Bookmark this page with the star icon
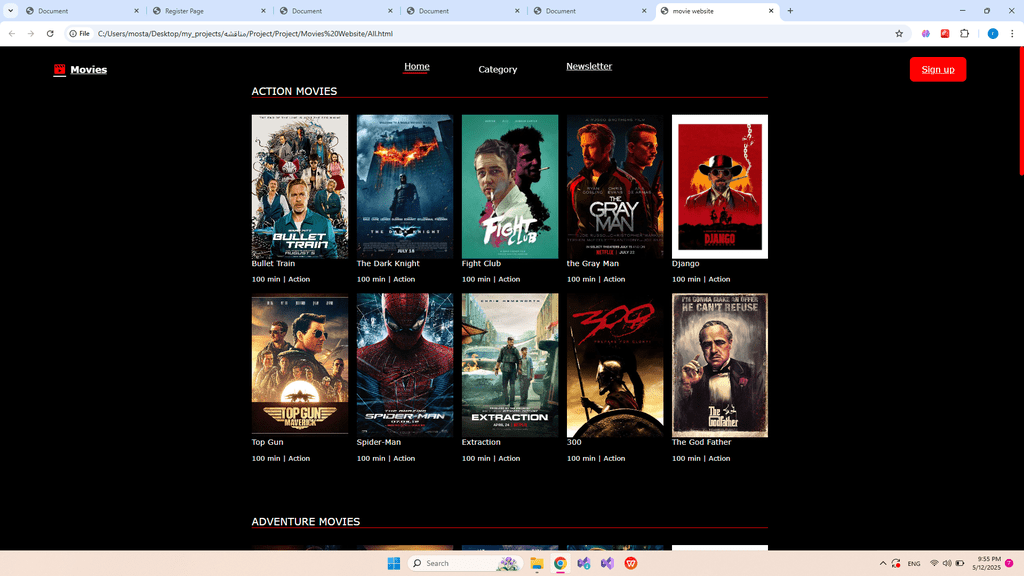 [x=899, y=33]
